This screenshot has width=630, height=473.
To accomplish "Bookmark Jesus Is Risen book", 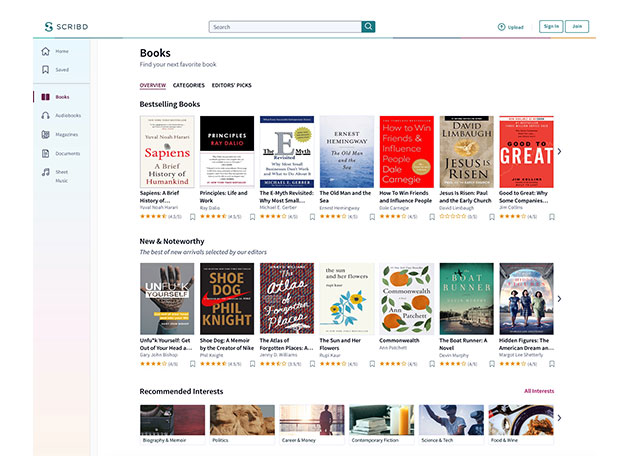I will coord(492,217).
